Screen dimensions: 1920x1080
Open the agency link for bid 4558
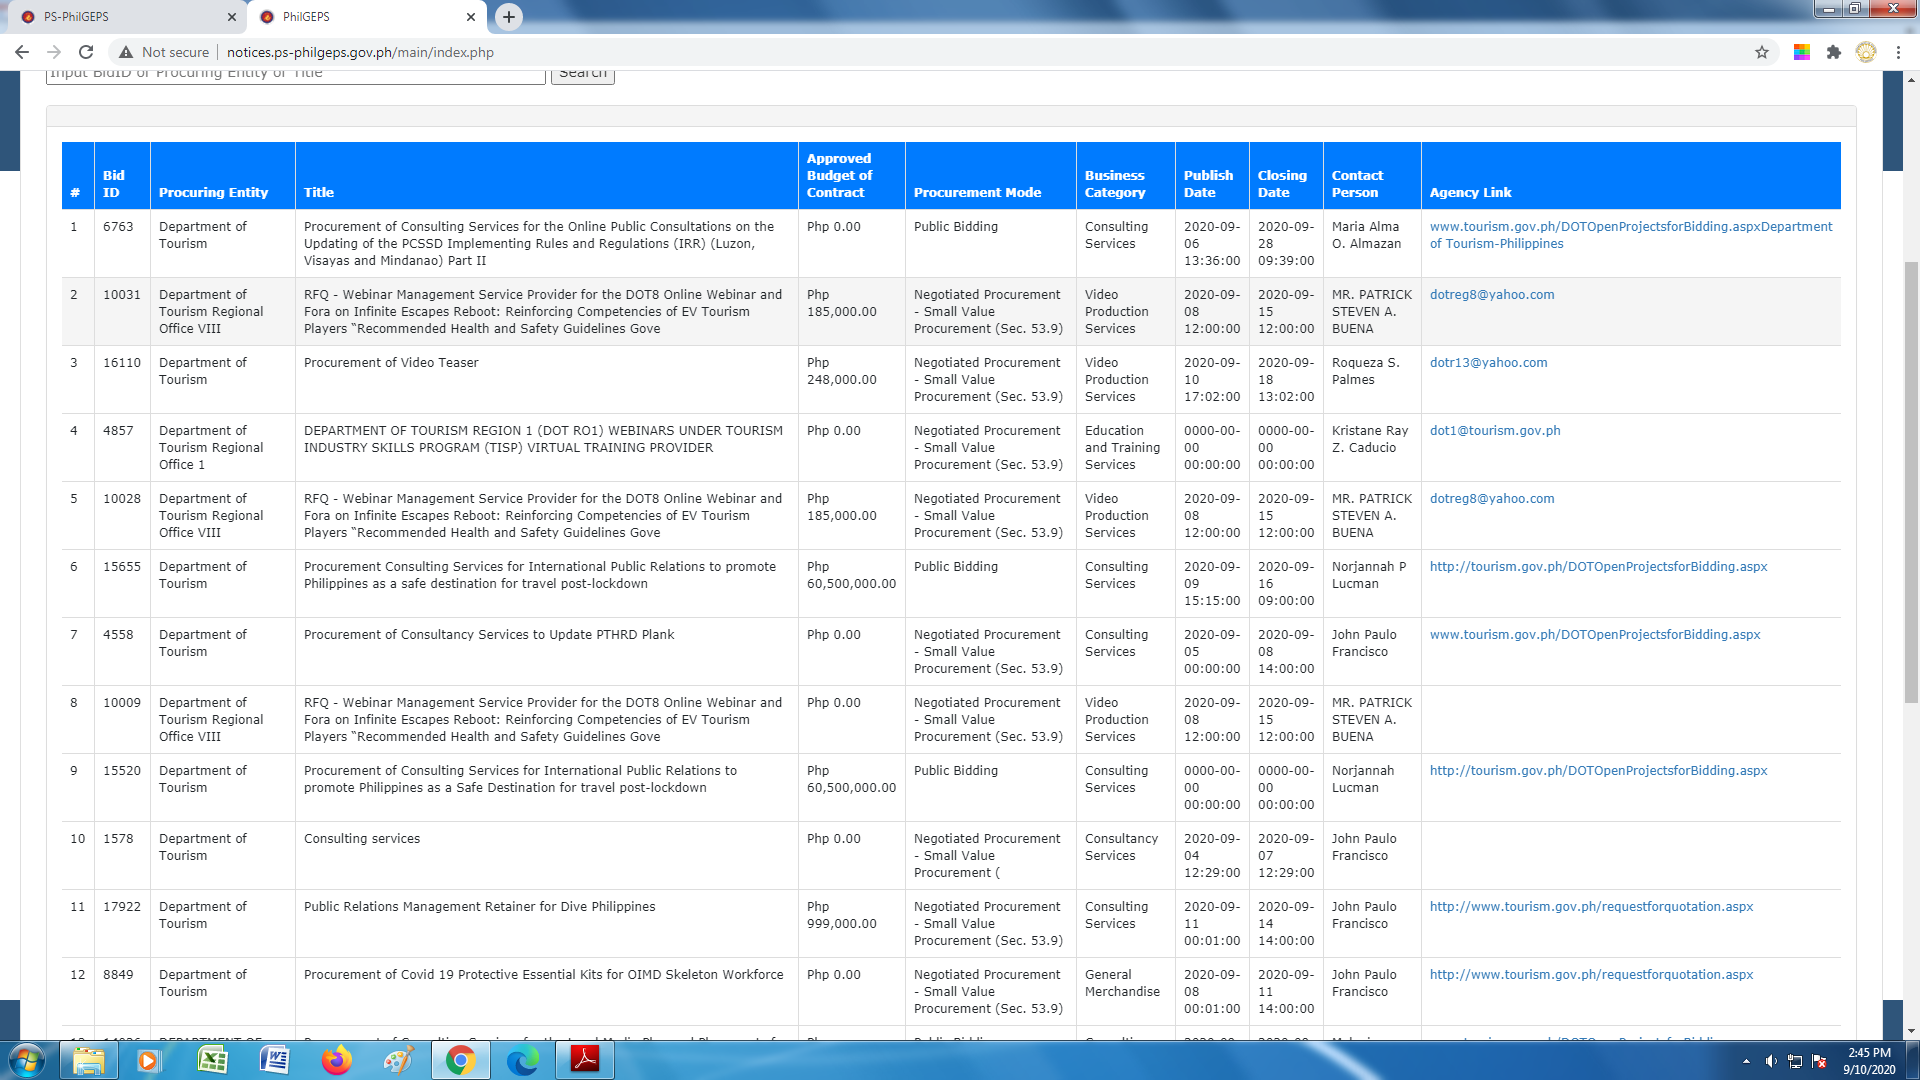coord(1595,634)
